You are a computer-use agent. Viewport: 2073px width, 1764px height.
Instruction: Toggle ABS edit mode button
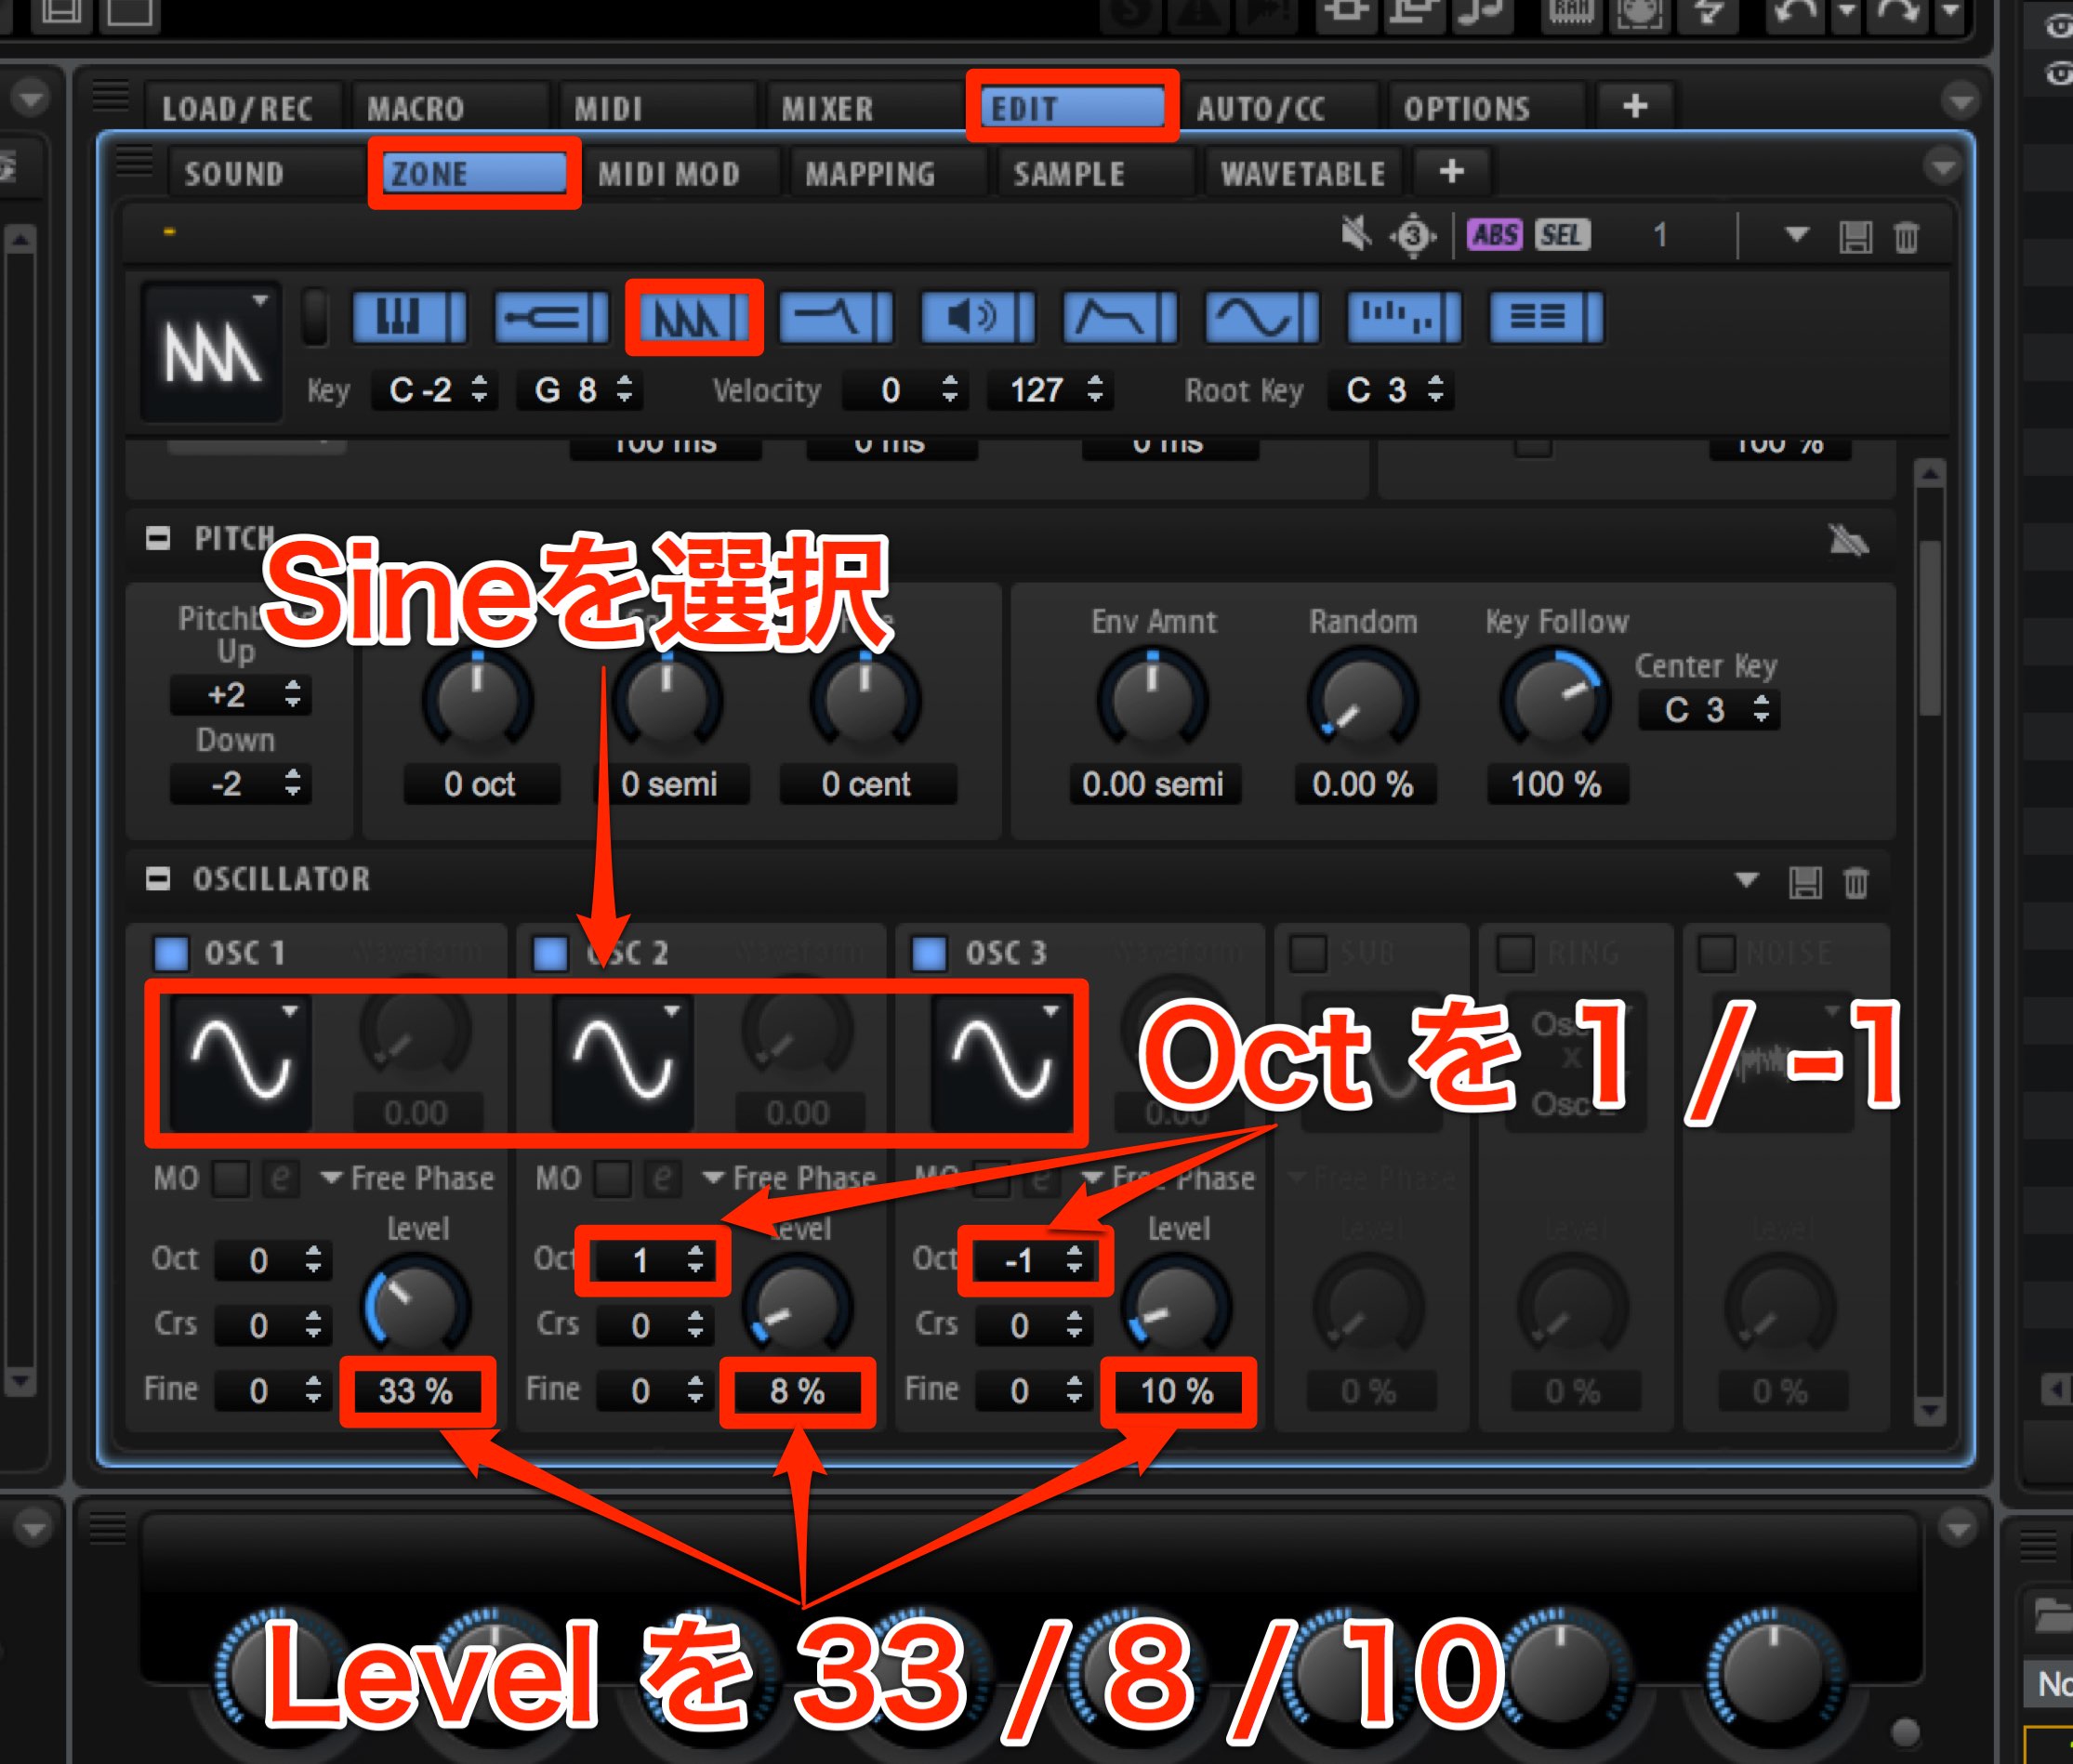click(1494, 235)
